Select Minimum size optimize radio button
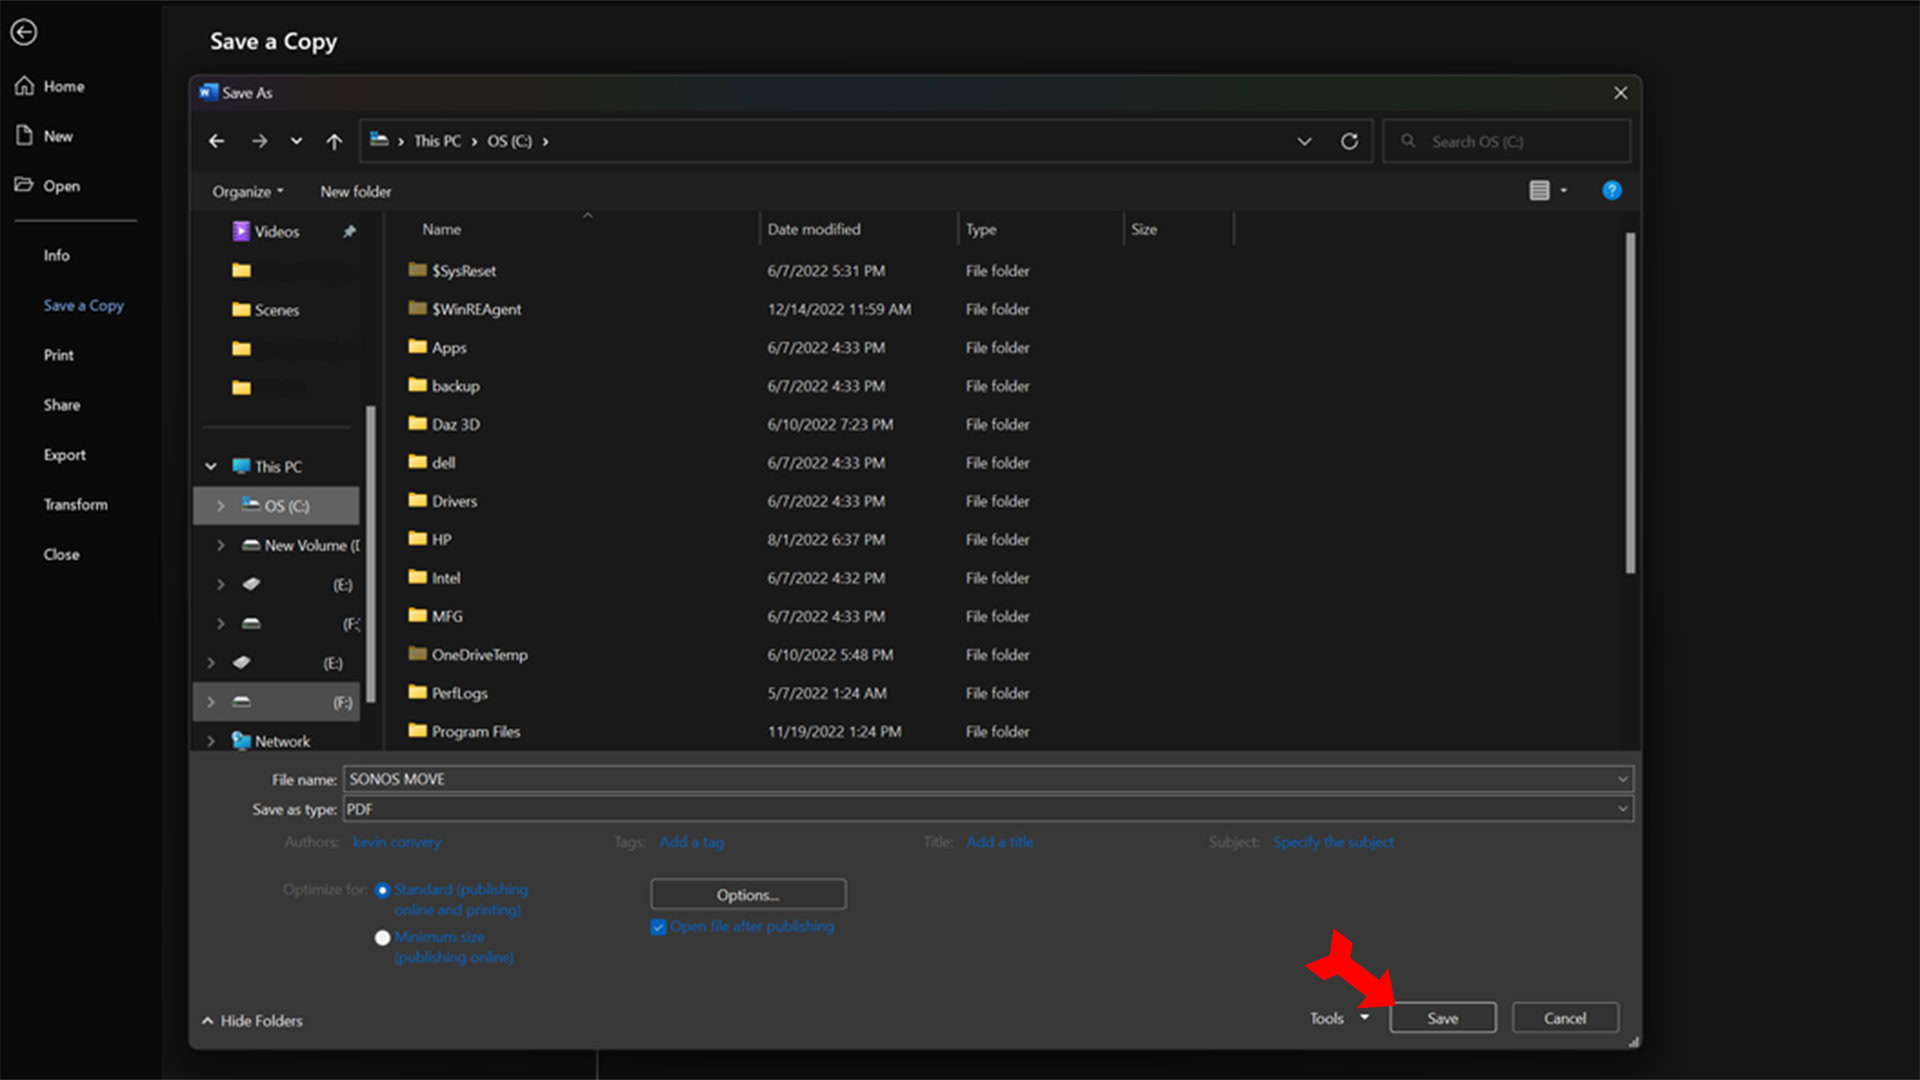The image size is (1920, 1080). (382, 938)
